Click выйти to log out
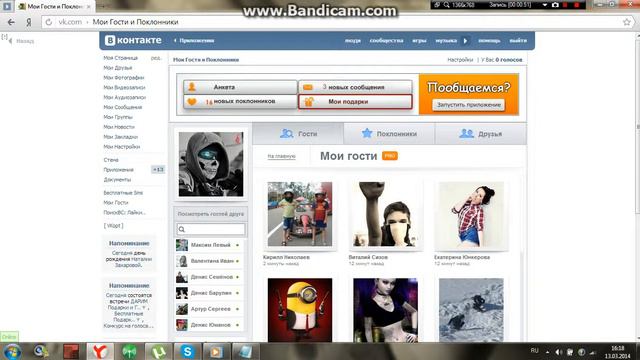This screenshot has height=360, width=640. coord(518,40)
